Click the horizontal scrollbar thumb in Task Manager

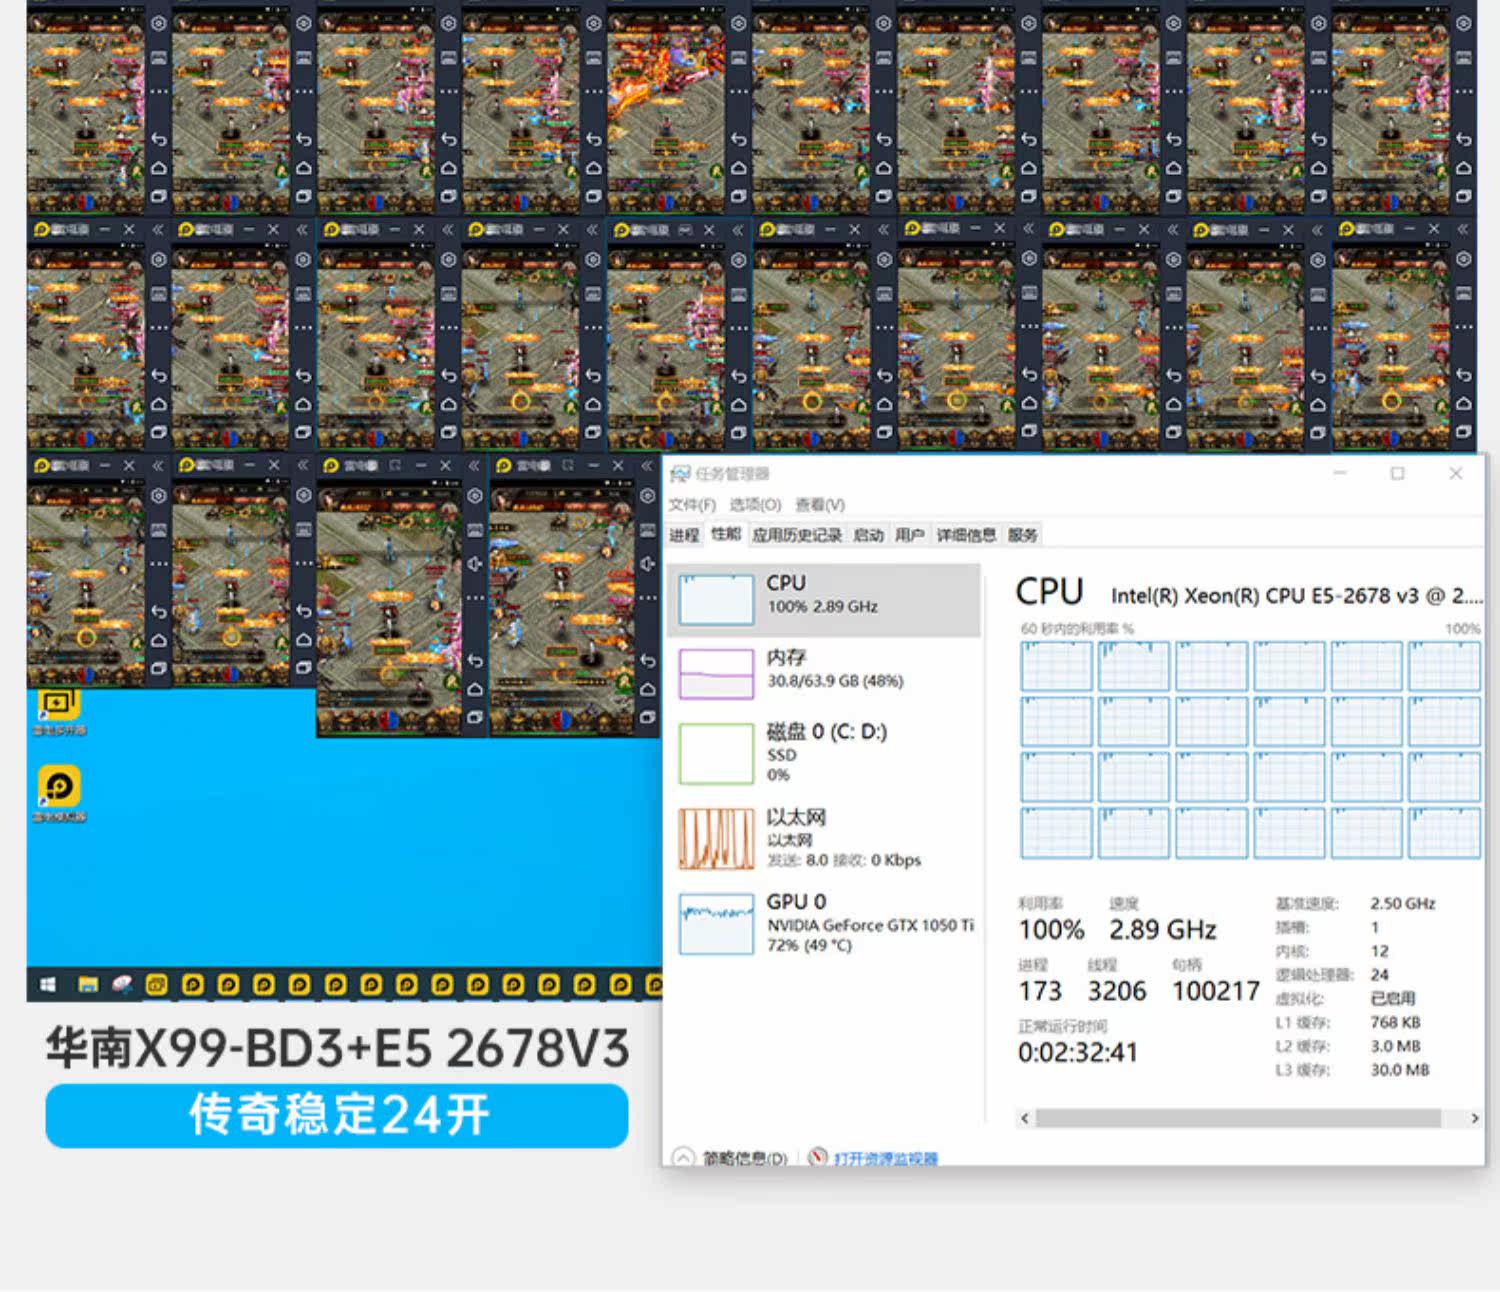tap(1238, 1118)
